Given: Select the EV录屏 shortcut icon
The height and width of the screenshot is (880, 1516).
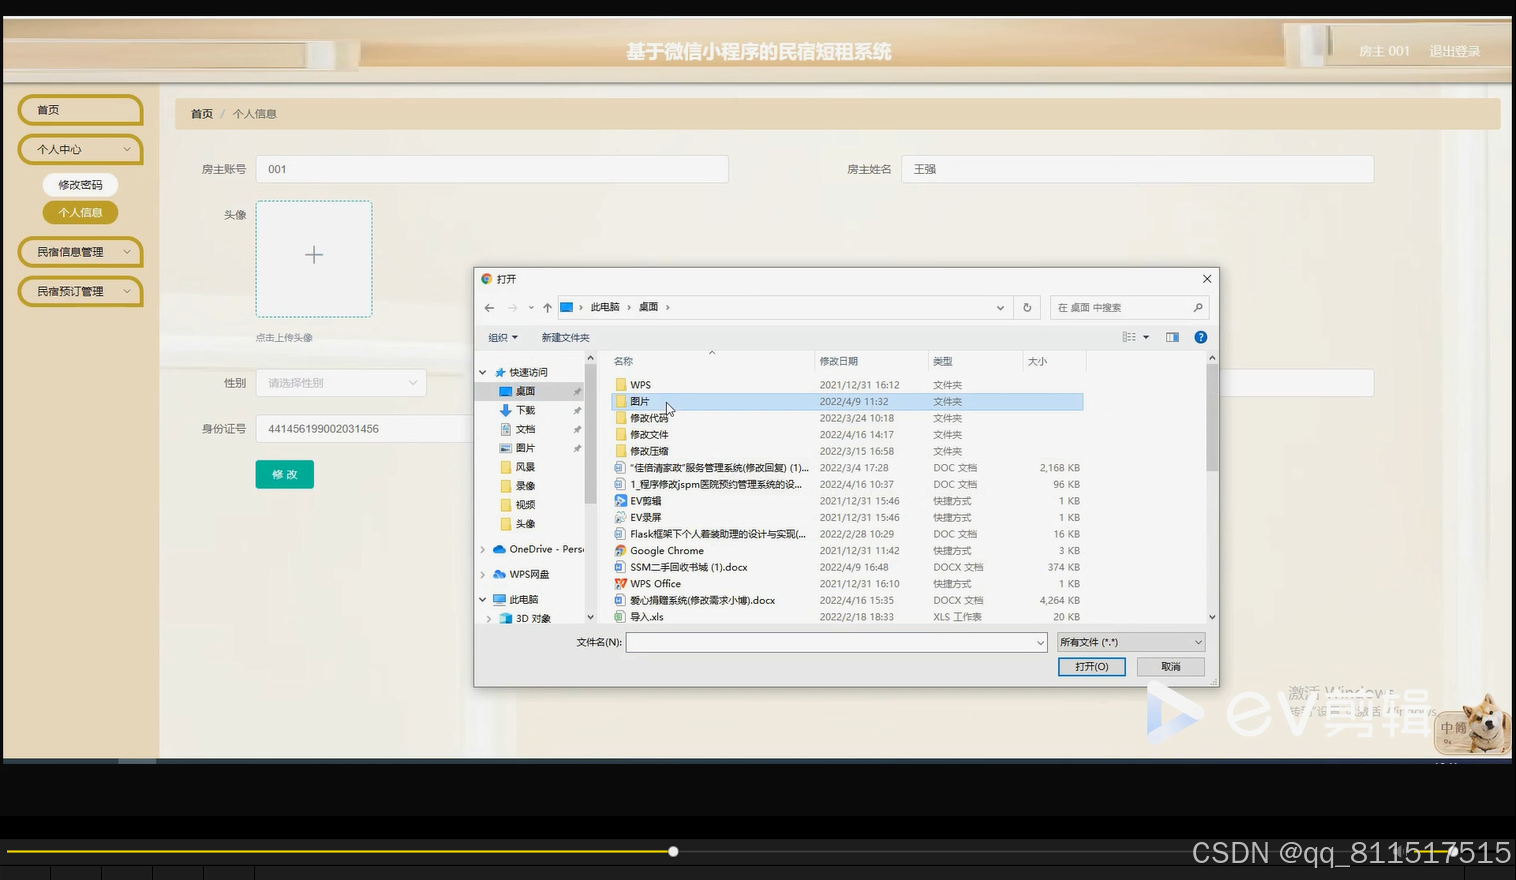Looking at the screenshot, I should [621, 518].
